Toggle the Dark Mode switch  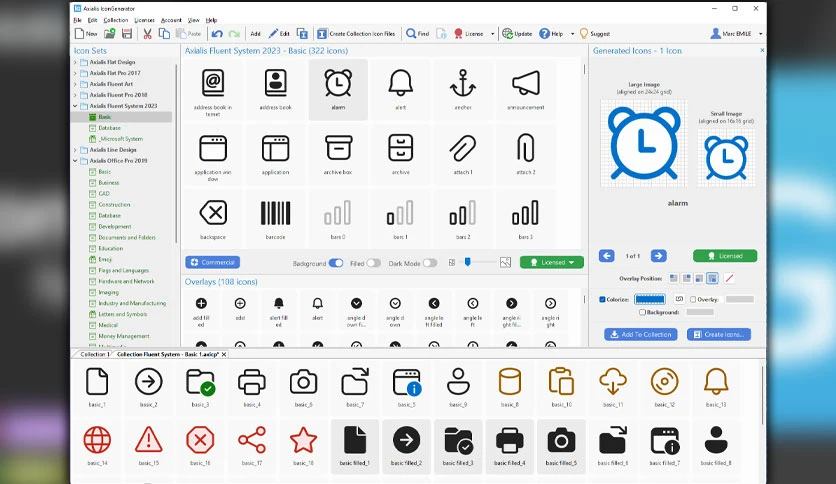430,263
